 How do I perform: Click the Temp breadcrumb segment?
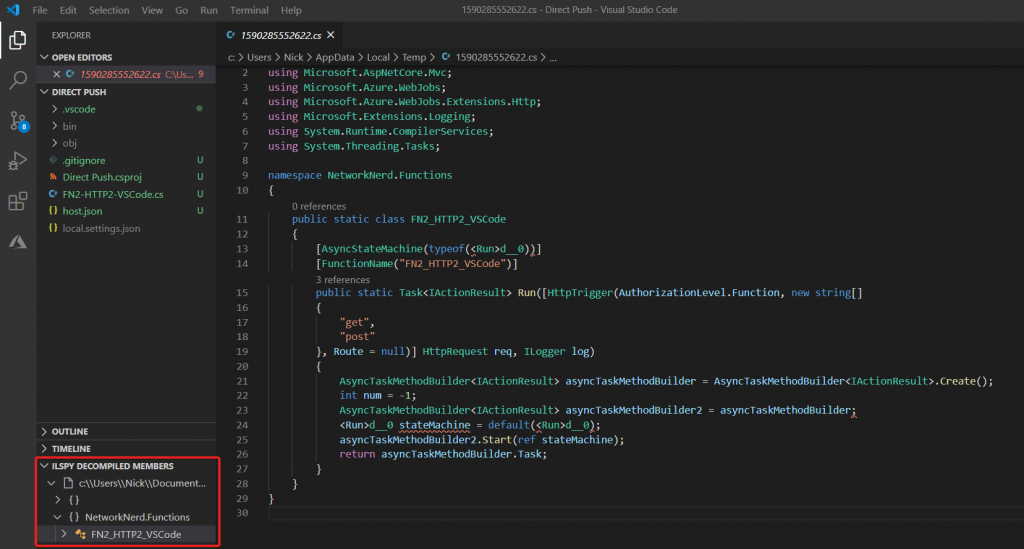coord(414,57)
